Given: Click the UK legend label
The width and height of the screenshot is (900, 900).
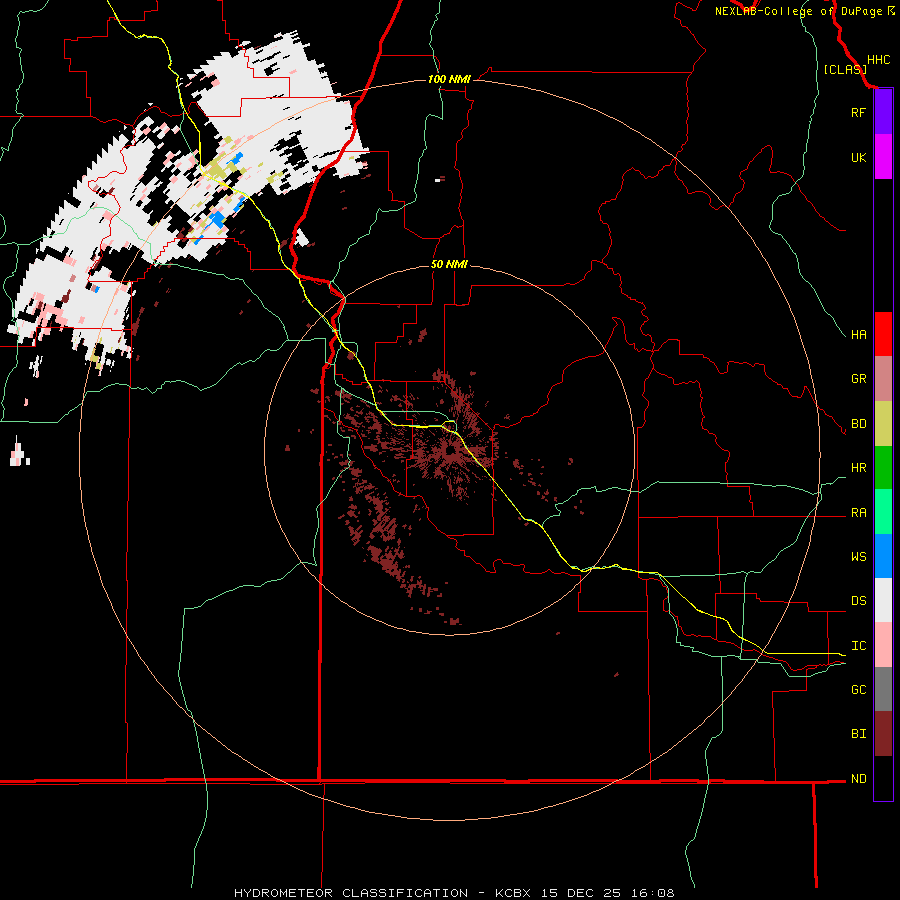Looking at the screenshot, I should coord(858,157).
